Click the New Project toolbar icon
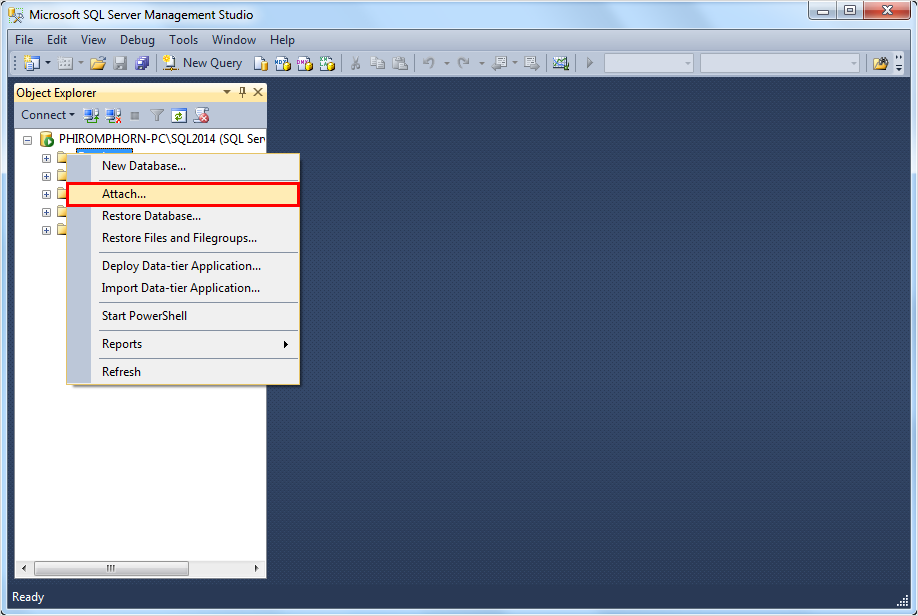 coord(32,63)
